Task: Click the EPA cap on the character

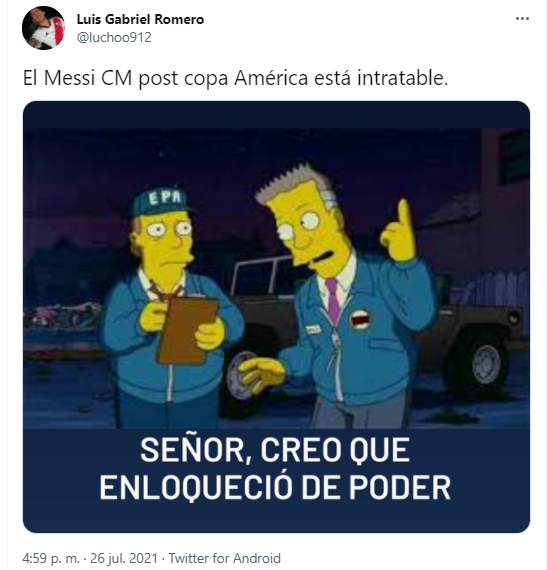Action: [160, 202]
